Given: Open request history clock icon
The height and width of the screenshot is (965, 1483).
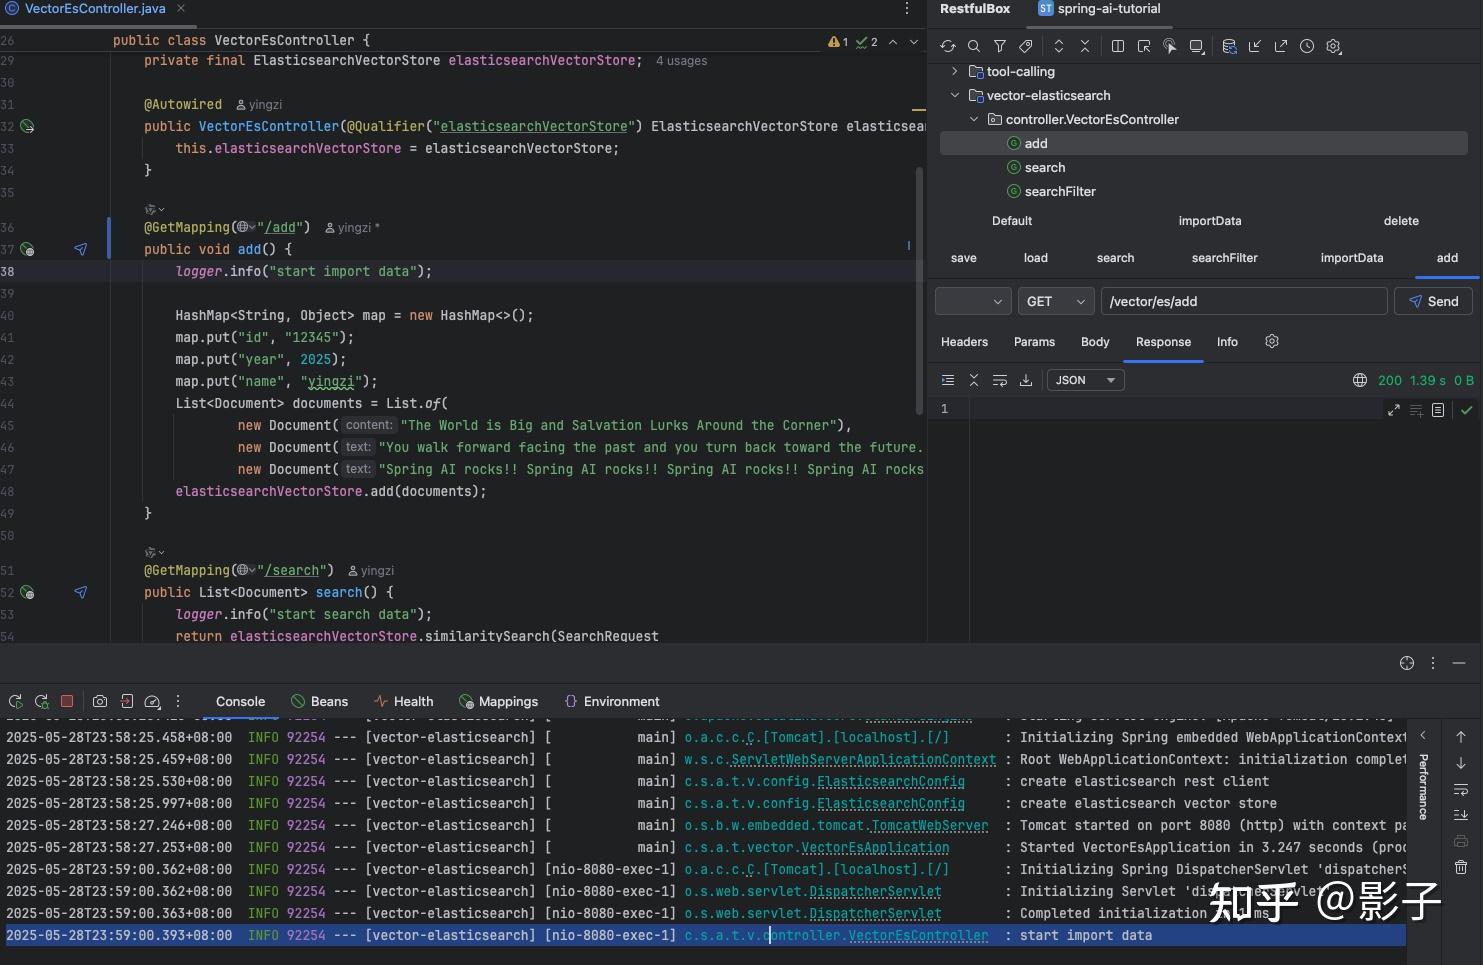Looking at the screenshot, I should click(1307, 46).
